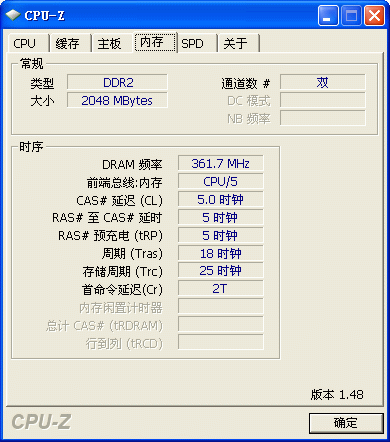Image resolution: width=390 pixels, height=442 pixels.
Task: Select the 内存 tab
Action: coord(155,42)
